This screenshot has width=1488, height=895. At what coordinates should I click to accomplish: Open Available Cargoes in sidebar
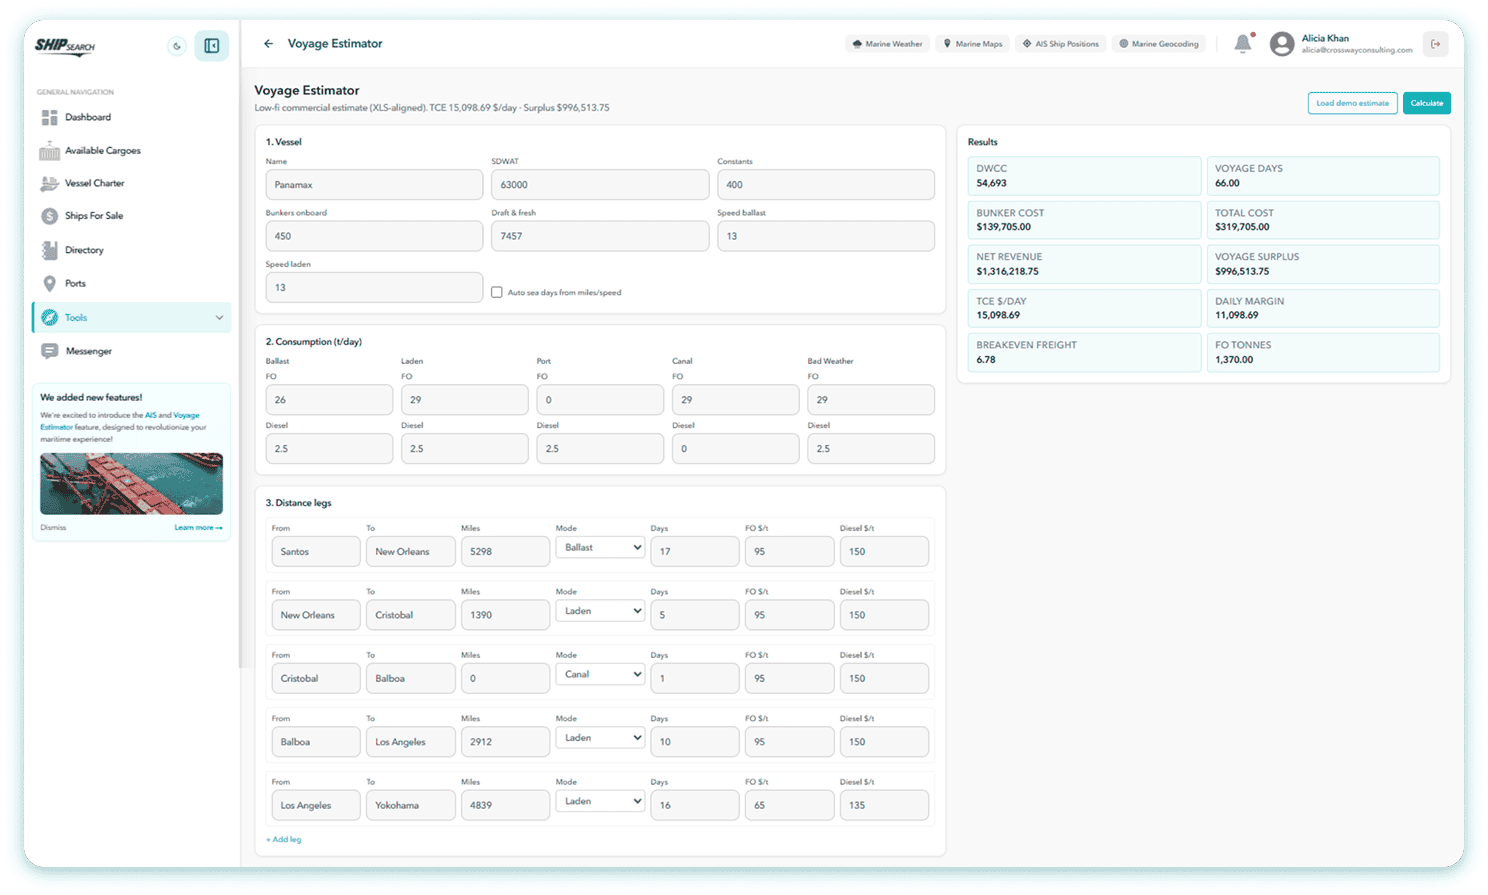coord(132,150)
